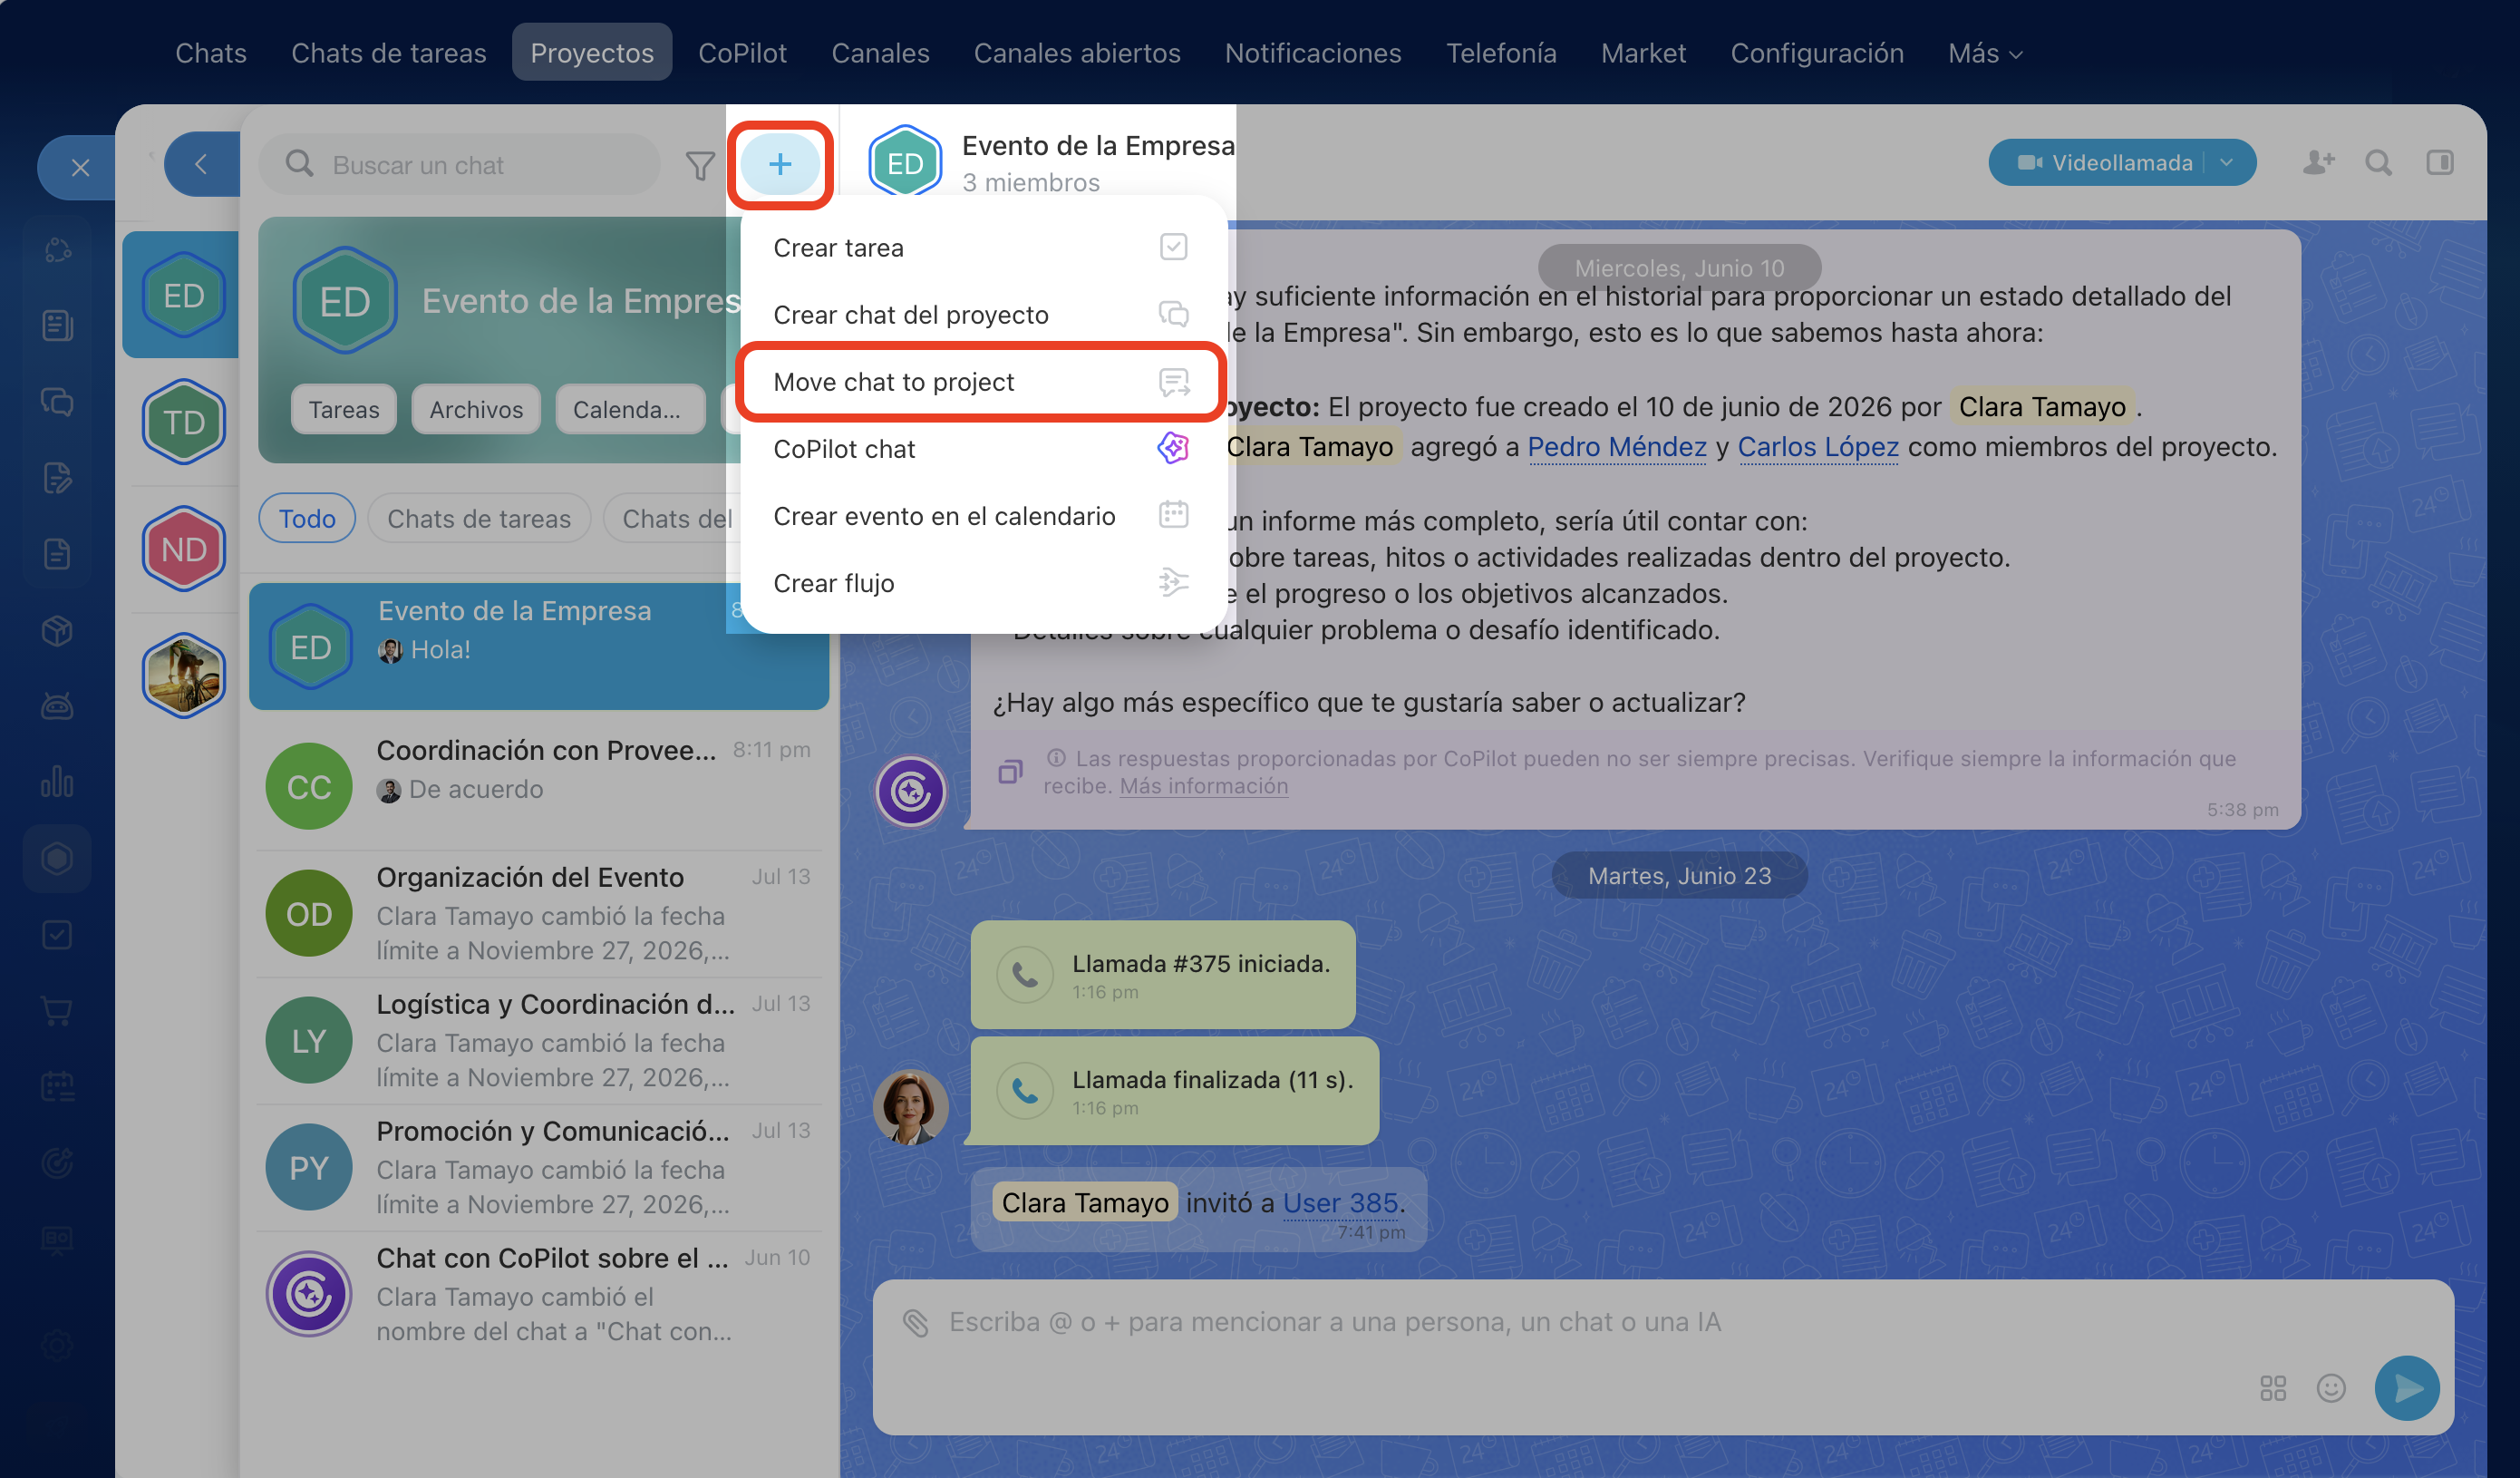
Task: Select the Todo filter chip
Action: [x=307, y=518]
